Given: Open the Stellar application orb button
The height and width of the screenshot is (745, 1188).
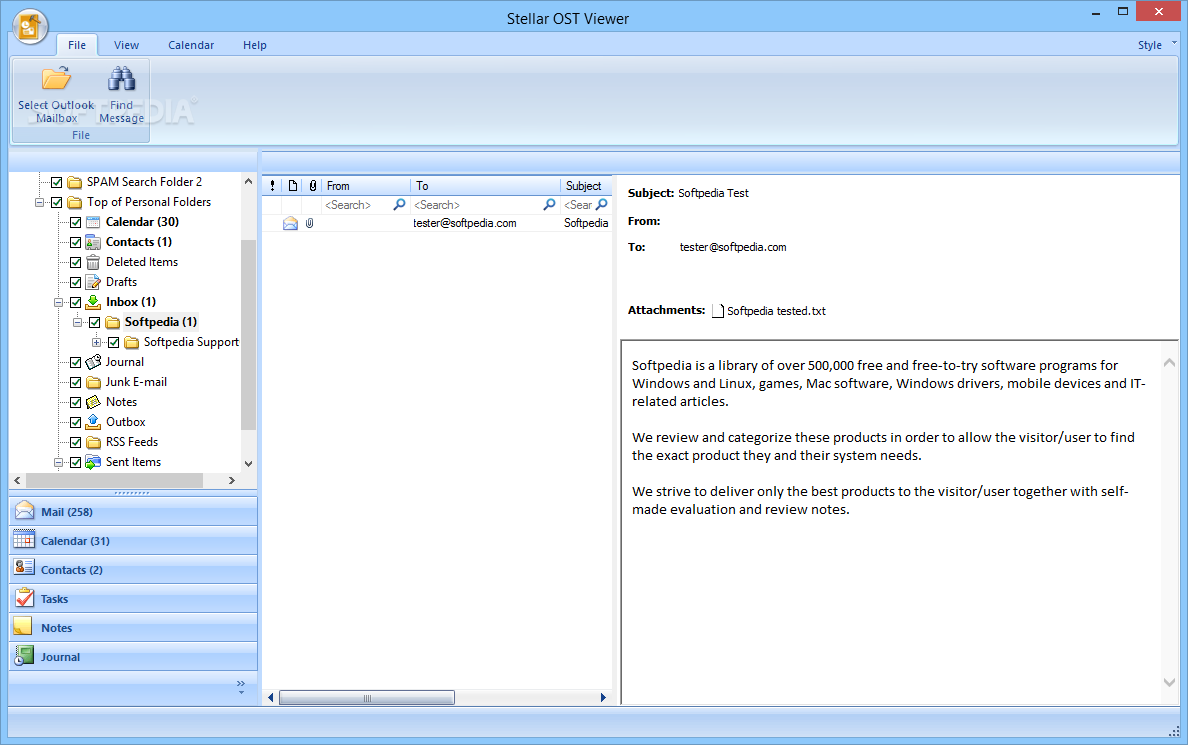Looking at the screenshot, I should tap(30, 28).
